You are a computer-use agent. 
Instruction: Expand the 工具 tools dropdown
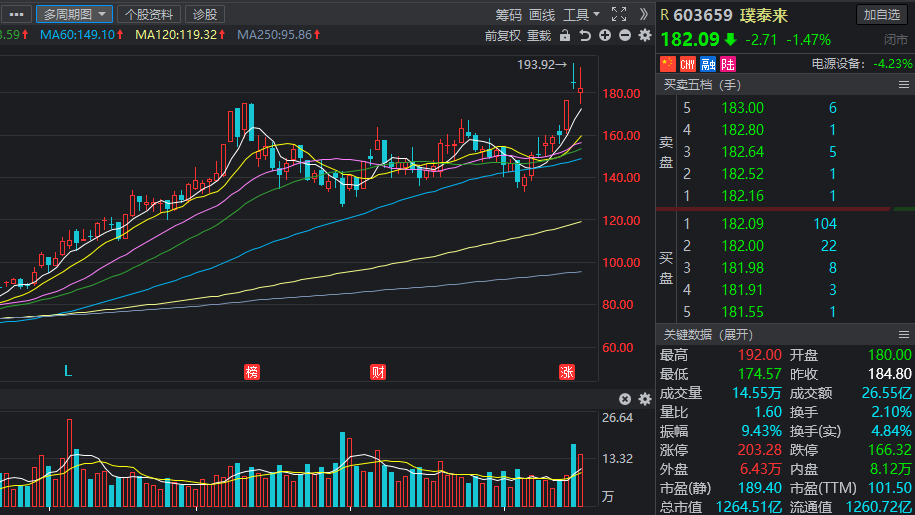tap(580, 14)
